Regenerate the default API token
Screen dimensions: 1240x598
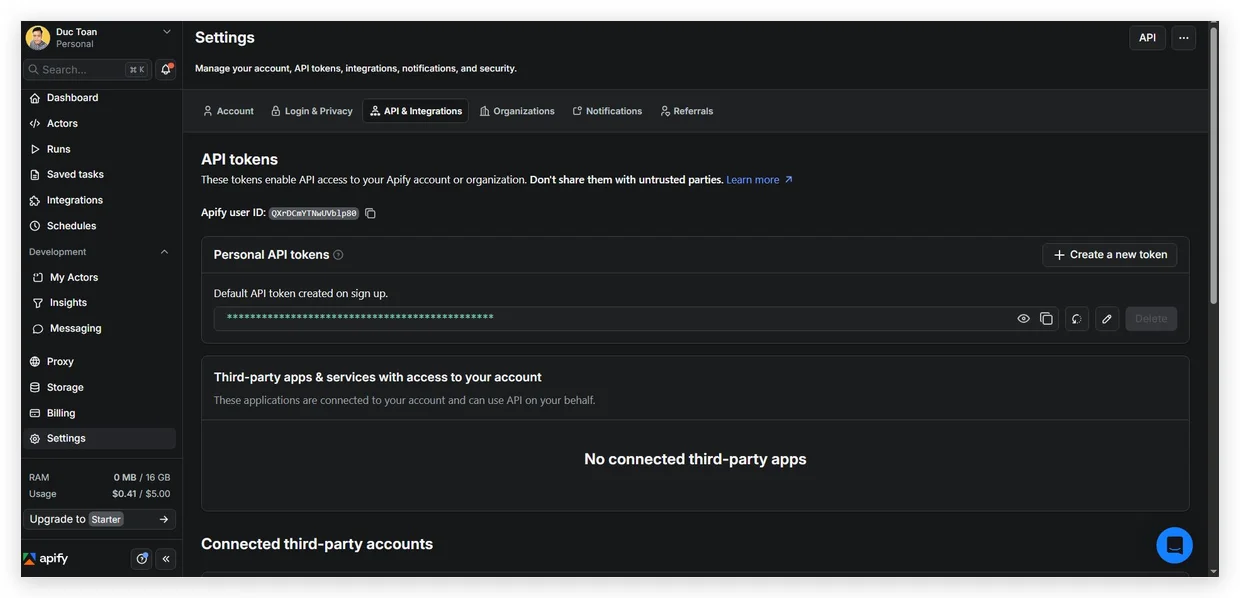coord(1077,319)
